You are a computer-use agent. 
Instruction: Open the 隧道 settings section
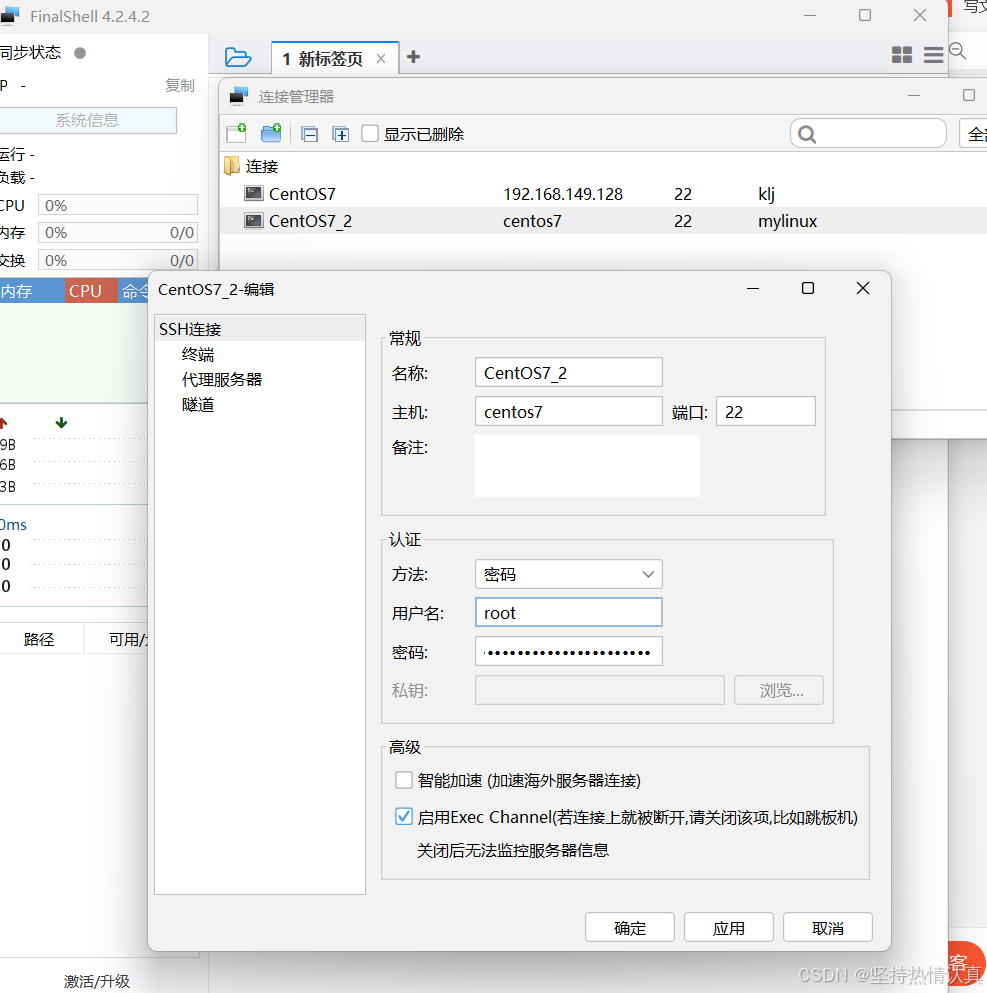tap(198, 405)
